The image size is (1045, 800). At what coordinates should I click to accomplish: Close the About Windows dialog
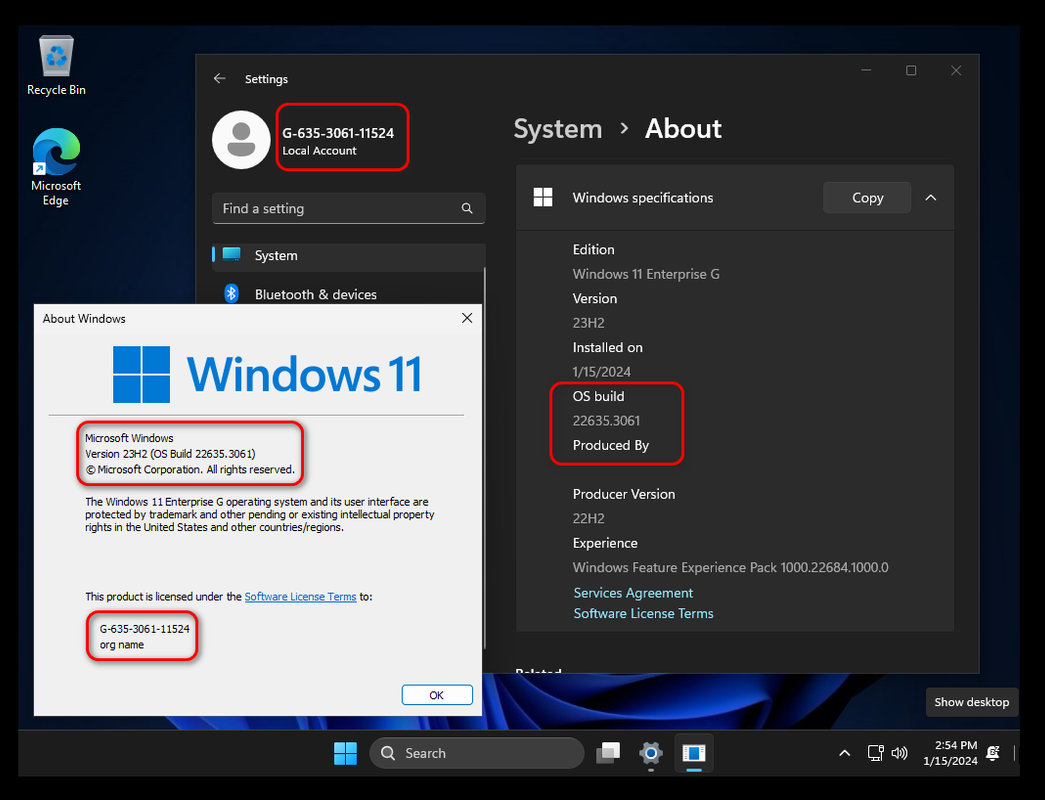coord(467,318)
